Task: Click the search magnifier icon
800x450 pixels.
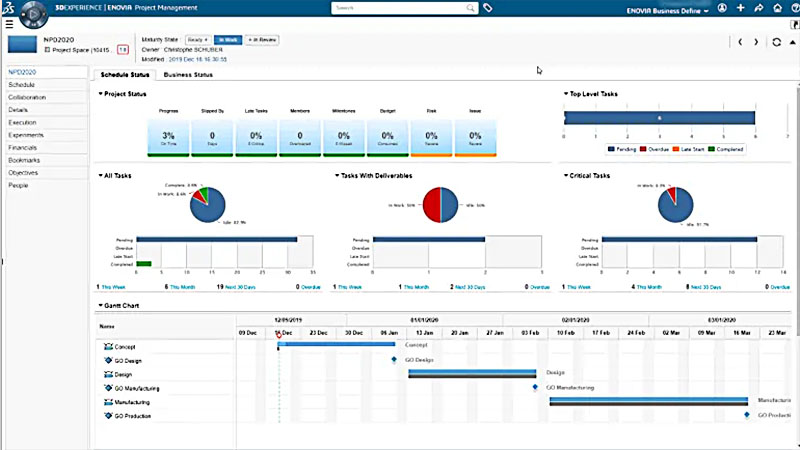Action: coord(470,8)
